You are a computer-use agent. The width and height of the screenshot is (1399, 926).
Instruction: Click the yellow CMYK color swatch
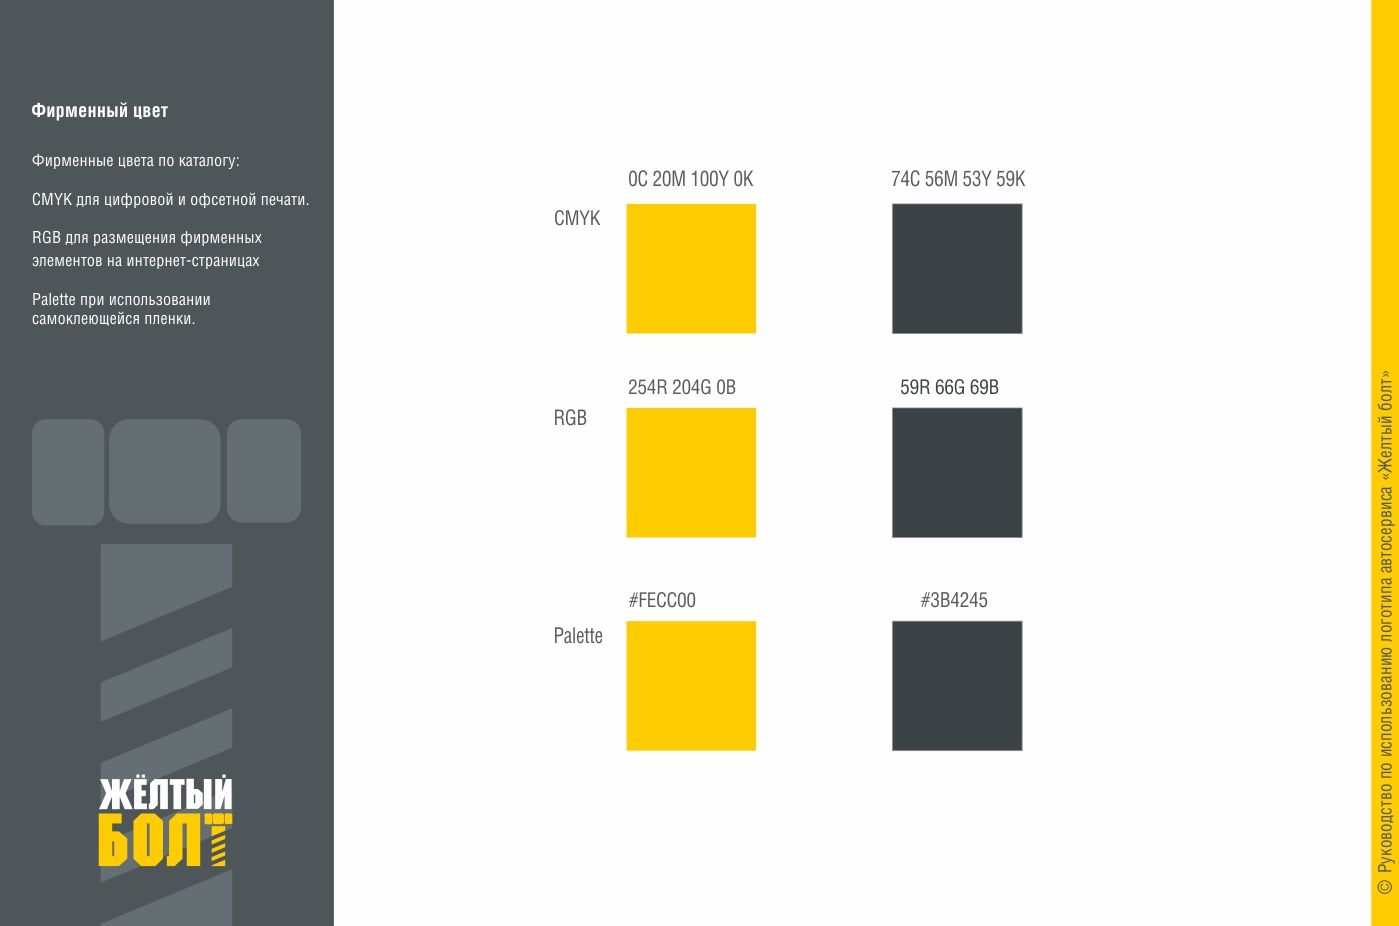[x=691, y=268]
